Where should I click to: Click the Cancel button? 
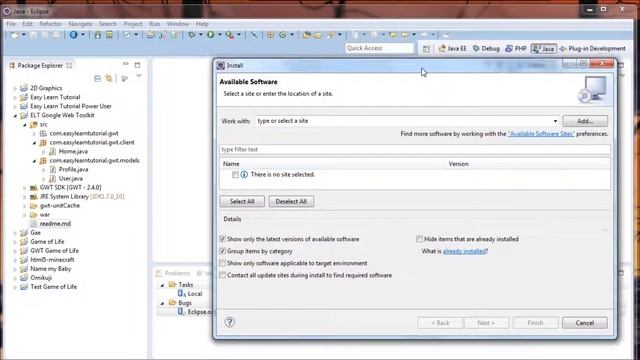584,323
